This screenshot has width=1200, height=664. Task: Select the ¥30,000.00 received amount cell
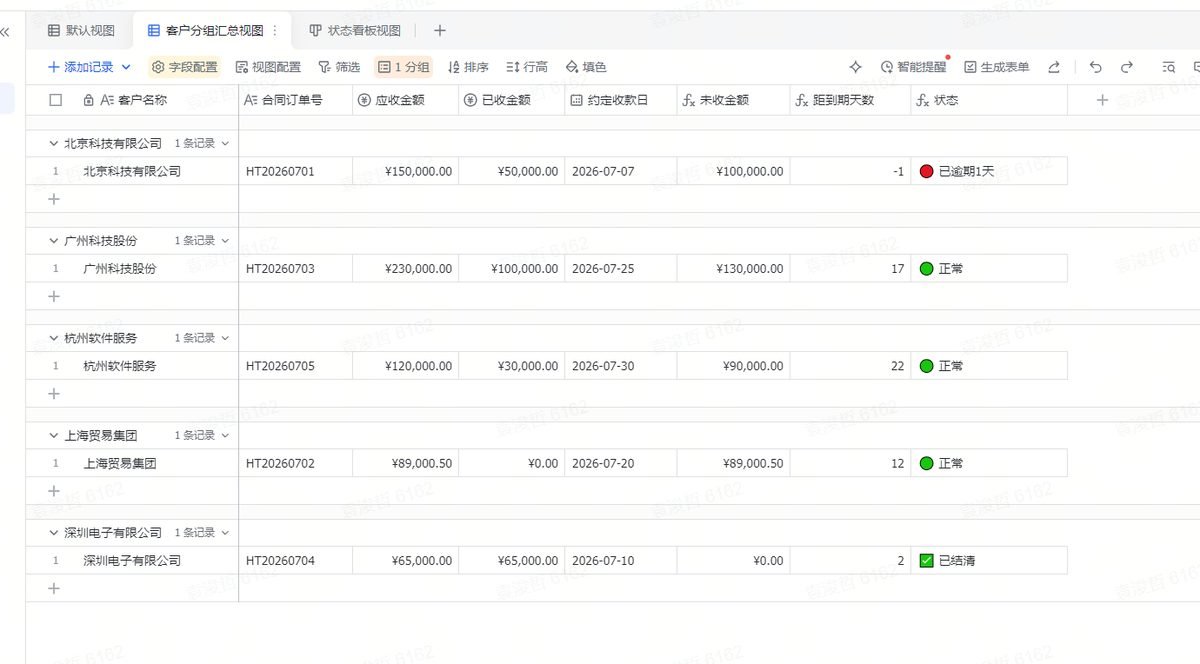[x=512, y=366]
